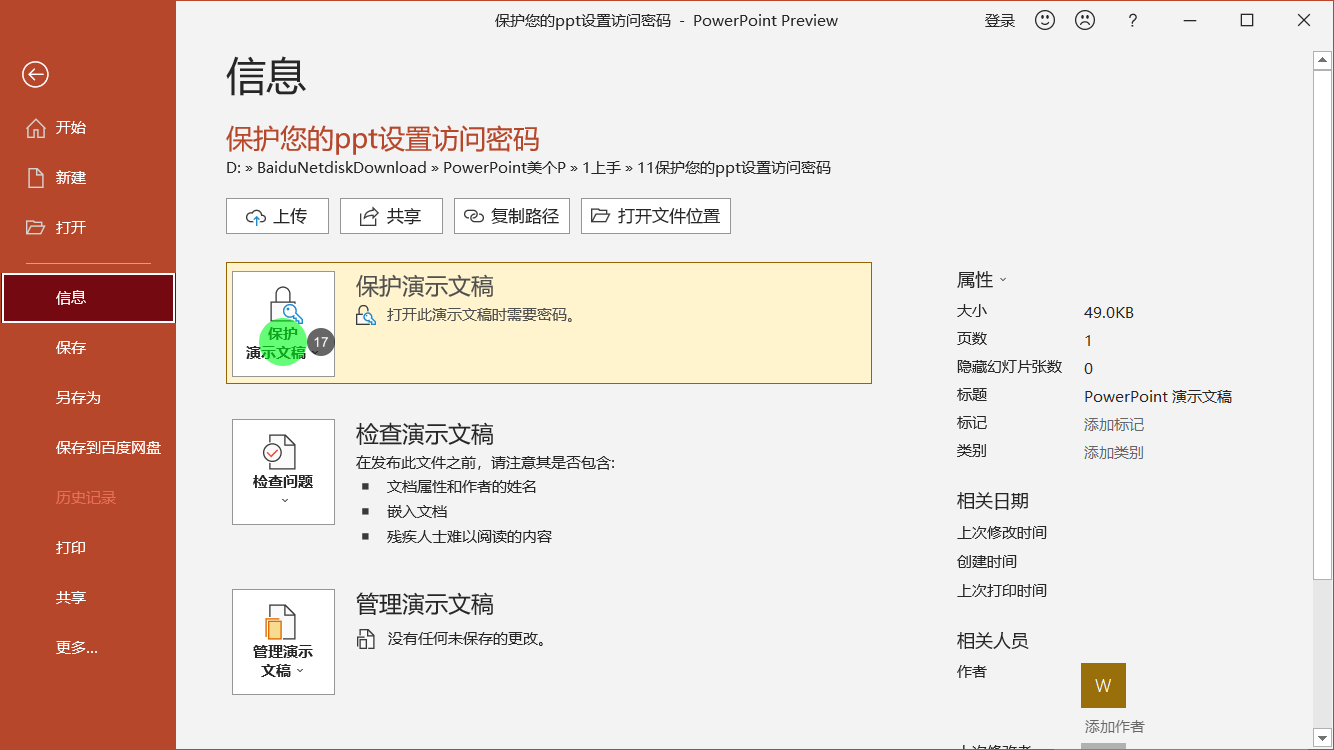Select 更多... in the sidebar
This screenshot has width=1334, height=750.
click(88, 648)
